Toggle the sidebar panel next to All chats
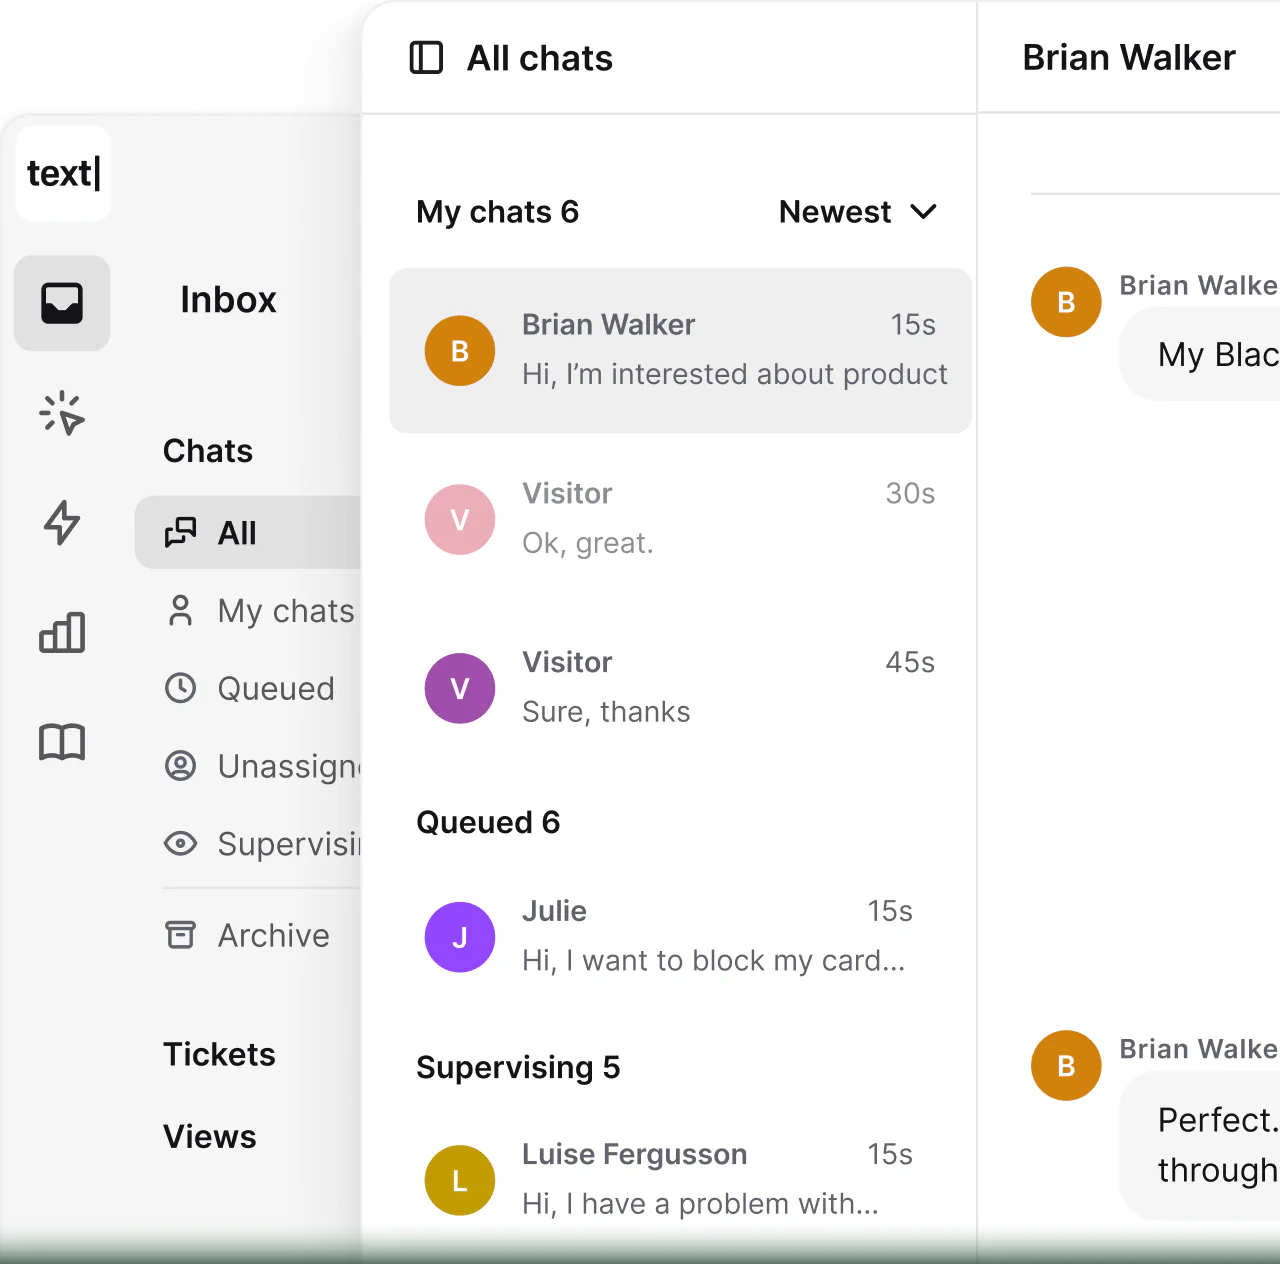 click(426, 58)
